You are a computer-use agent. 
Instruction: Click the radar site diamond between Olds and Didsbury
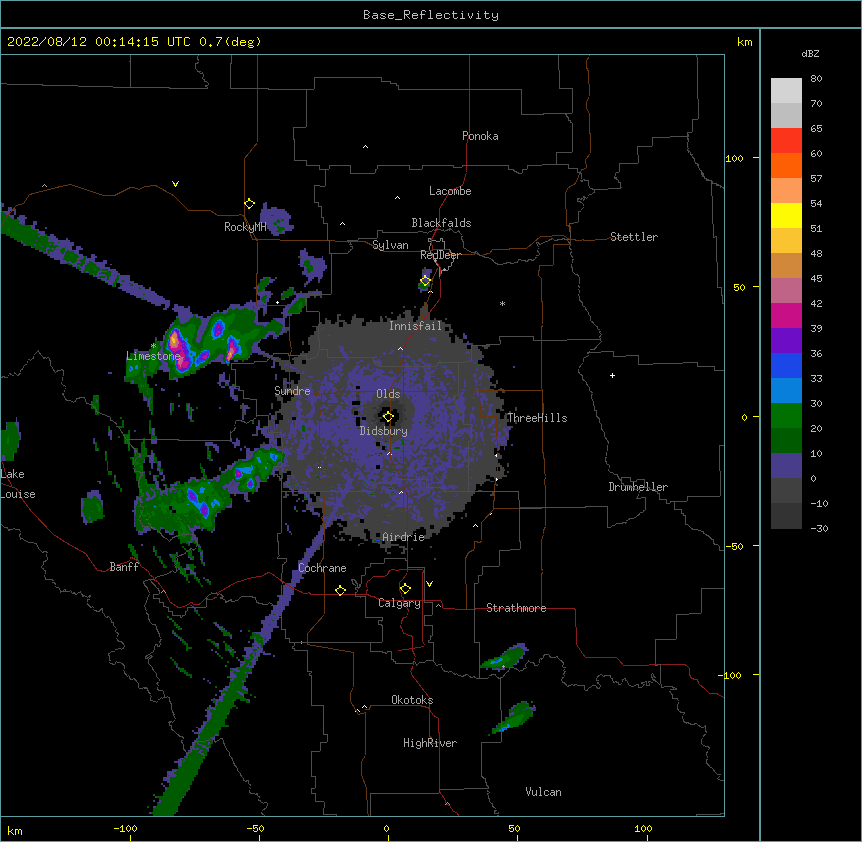click(388, 417)
